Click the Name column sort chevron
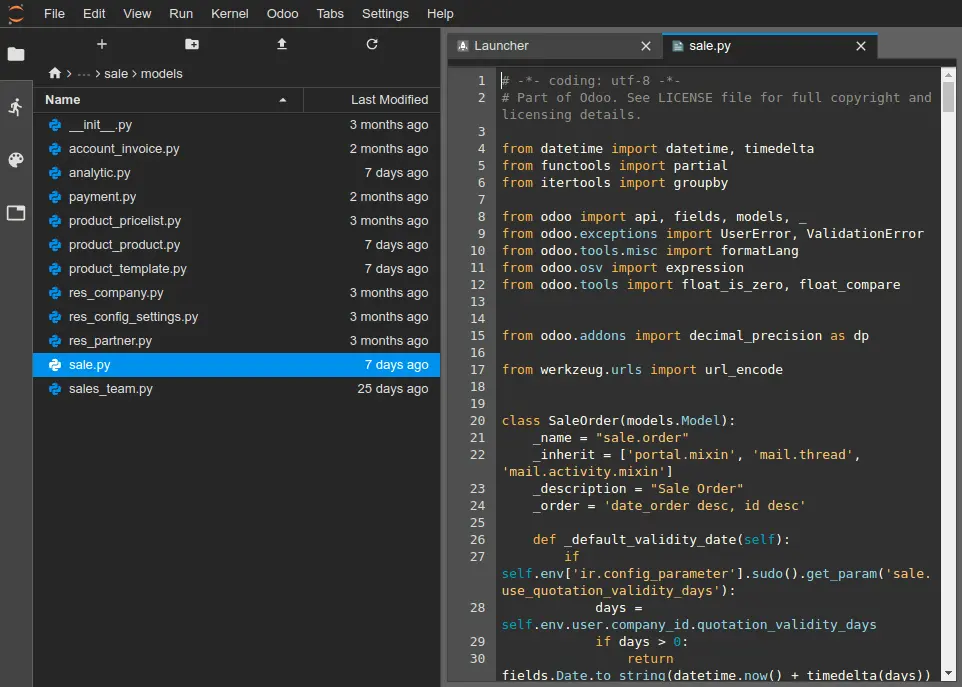 tap(283, 100)
